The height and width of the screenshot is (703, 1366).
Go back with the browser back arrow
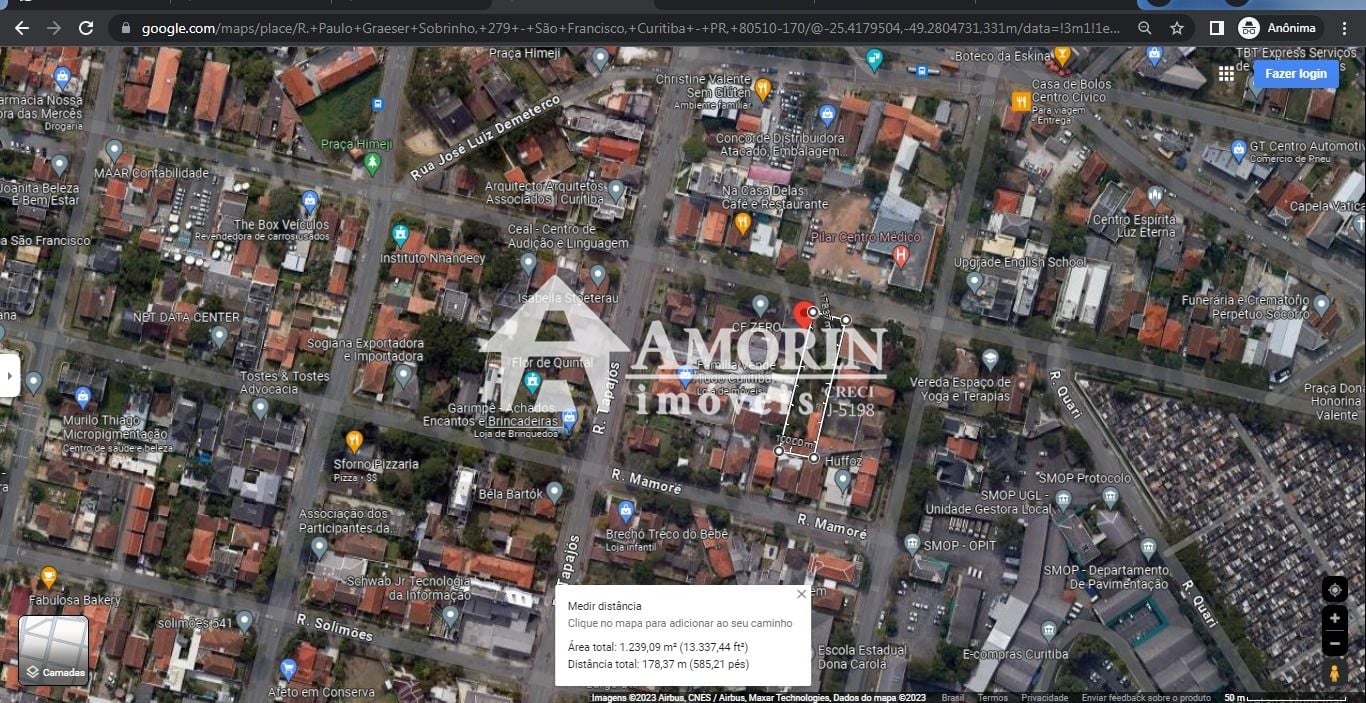point(22,28)
